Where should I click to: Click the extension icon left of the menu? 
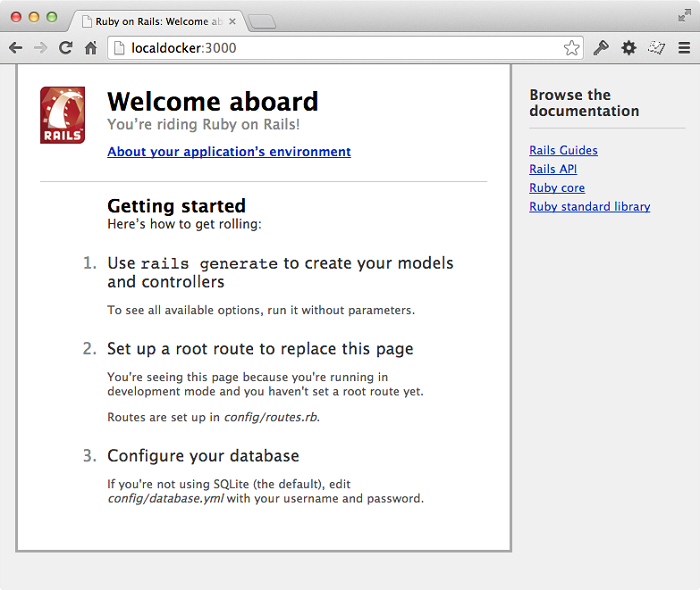pyautogui.click(x=656, y=47)
